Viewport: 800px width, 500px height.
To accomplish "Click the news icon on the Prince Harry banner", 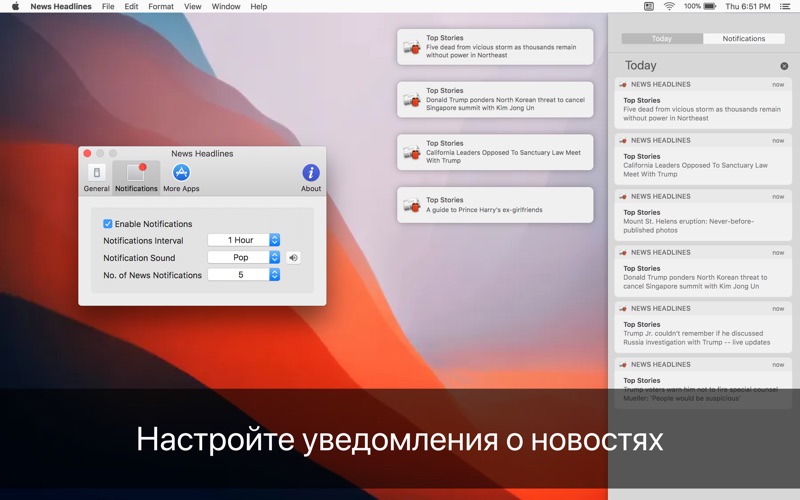I will 412,205.
